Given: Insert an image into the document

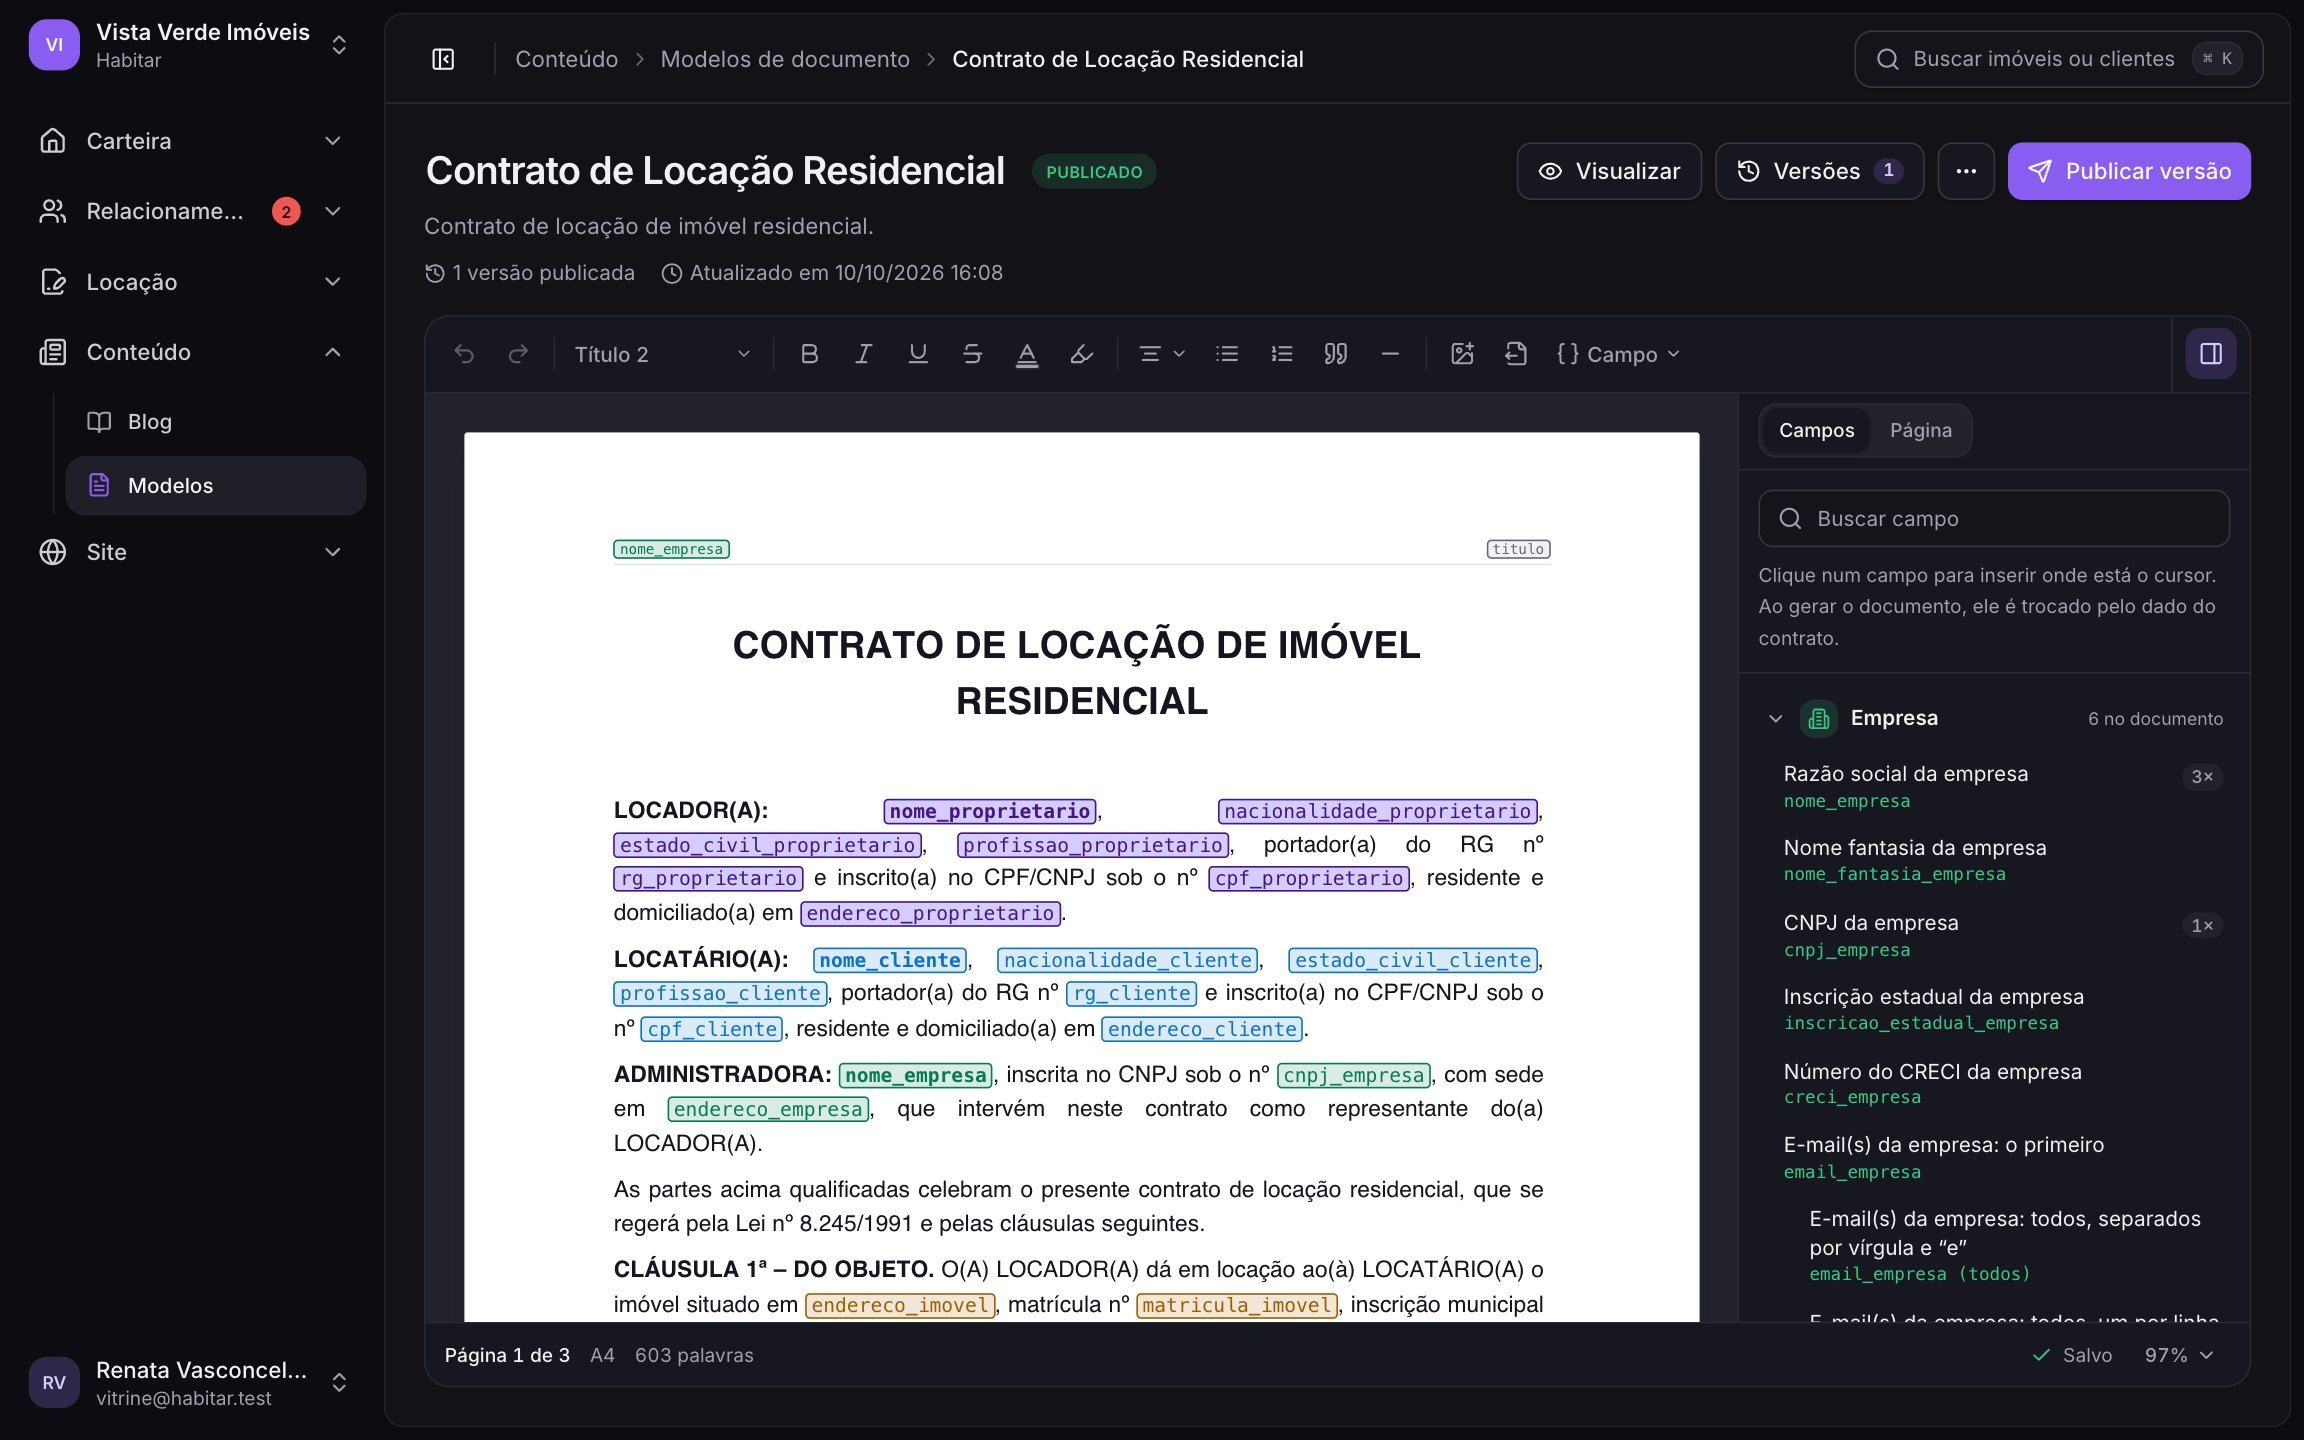Looking at the screenshot, I should click(x=1462, y=354).
